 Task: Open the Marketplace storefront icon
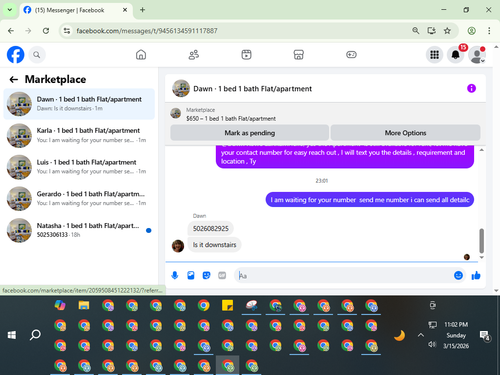coord(299,55)
